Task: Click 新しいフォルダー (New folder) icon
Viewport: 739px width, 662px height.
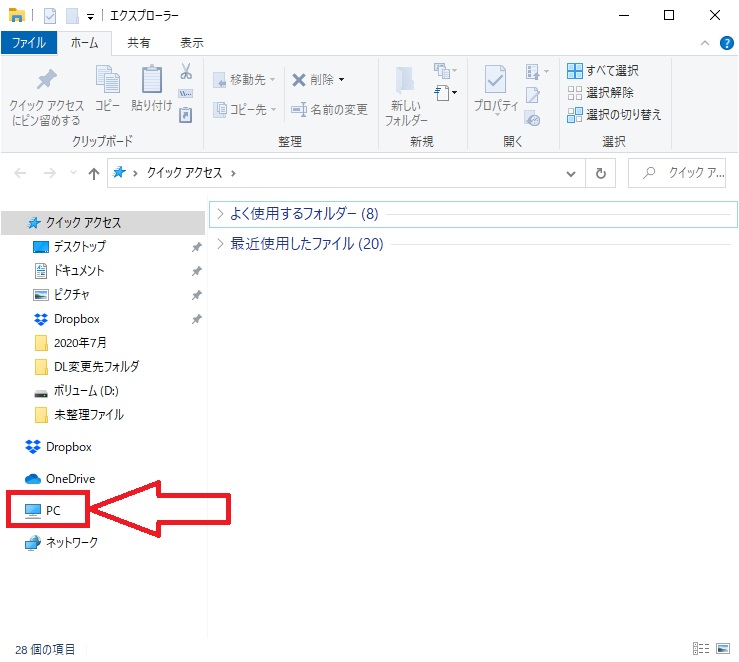Action: tap(405, 79)
